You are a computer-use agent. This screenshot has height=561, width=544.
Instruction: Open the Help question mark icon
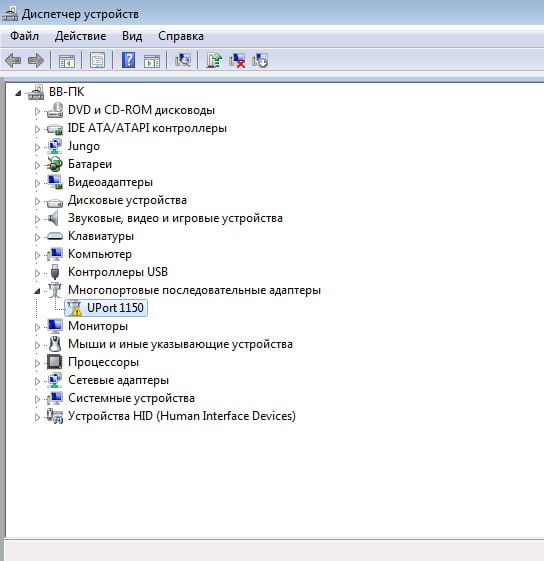(x=128, y=60)
